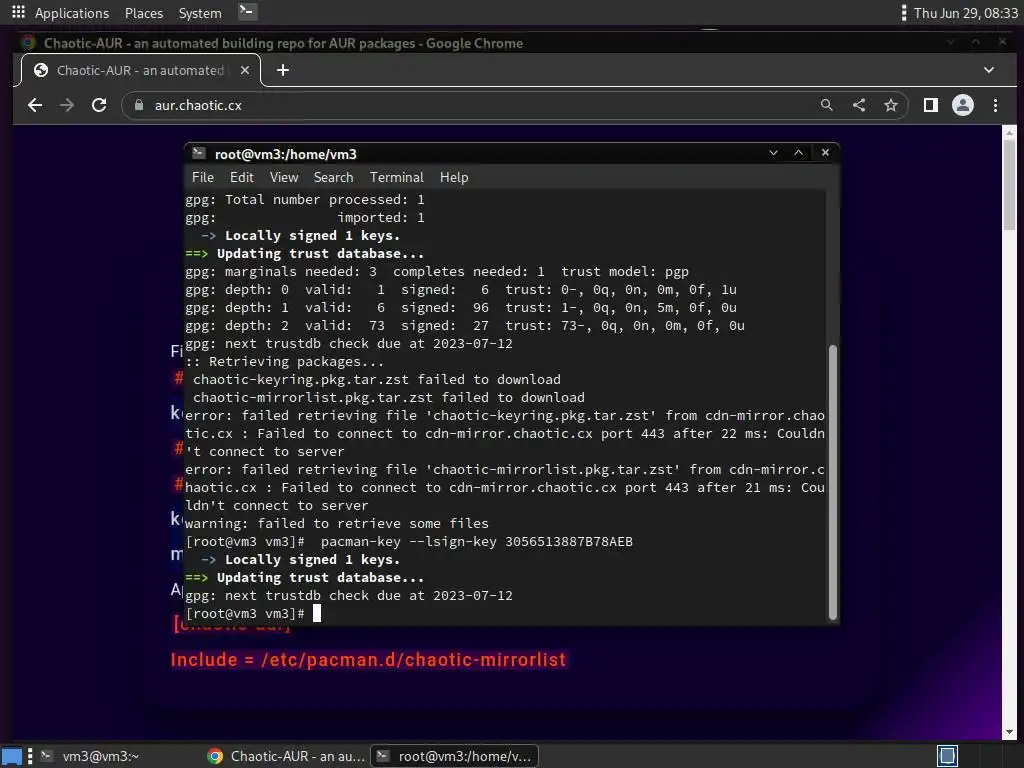Click the applications grid icon in top panel
This screenshot has height=768, width=1024.
coord(18,12)
